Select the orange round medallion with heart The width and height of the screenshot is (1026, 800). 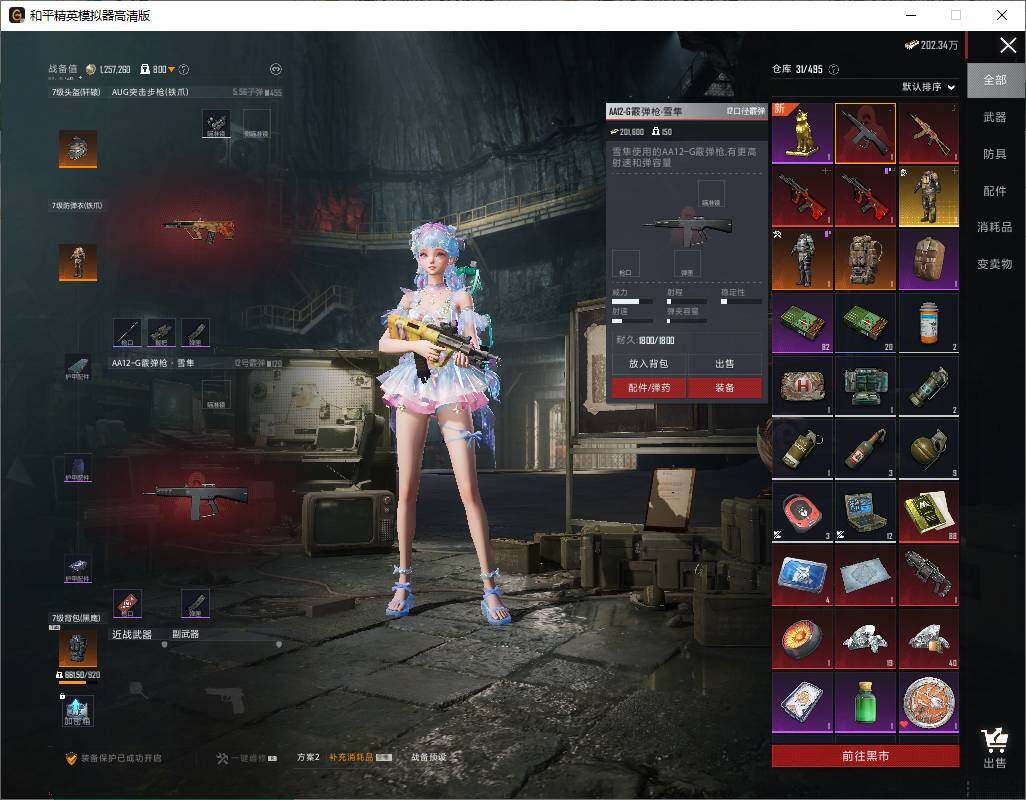[929, 702]
